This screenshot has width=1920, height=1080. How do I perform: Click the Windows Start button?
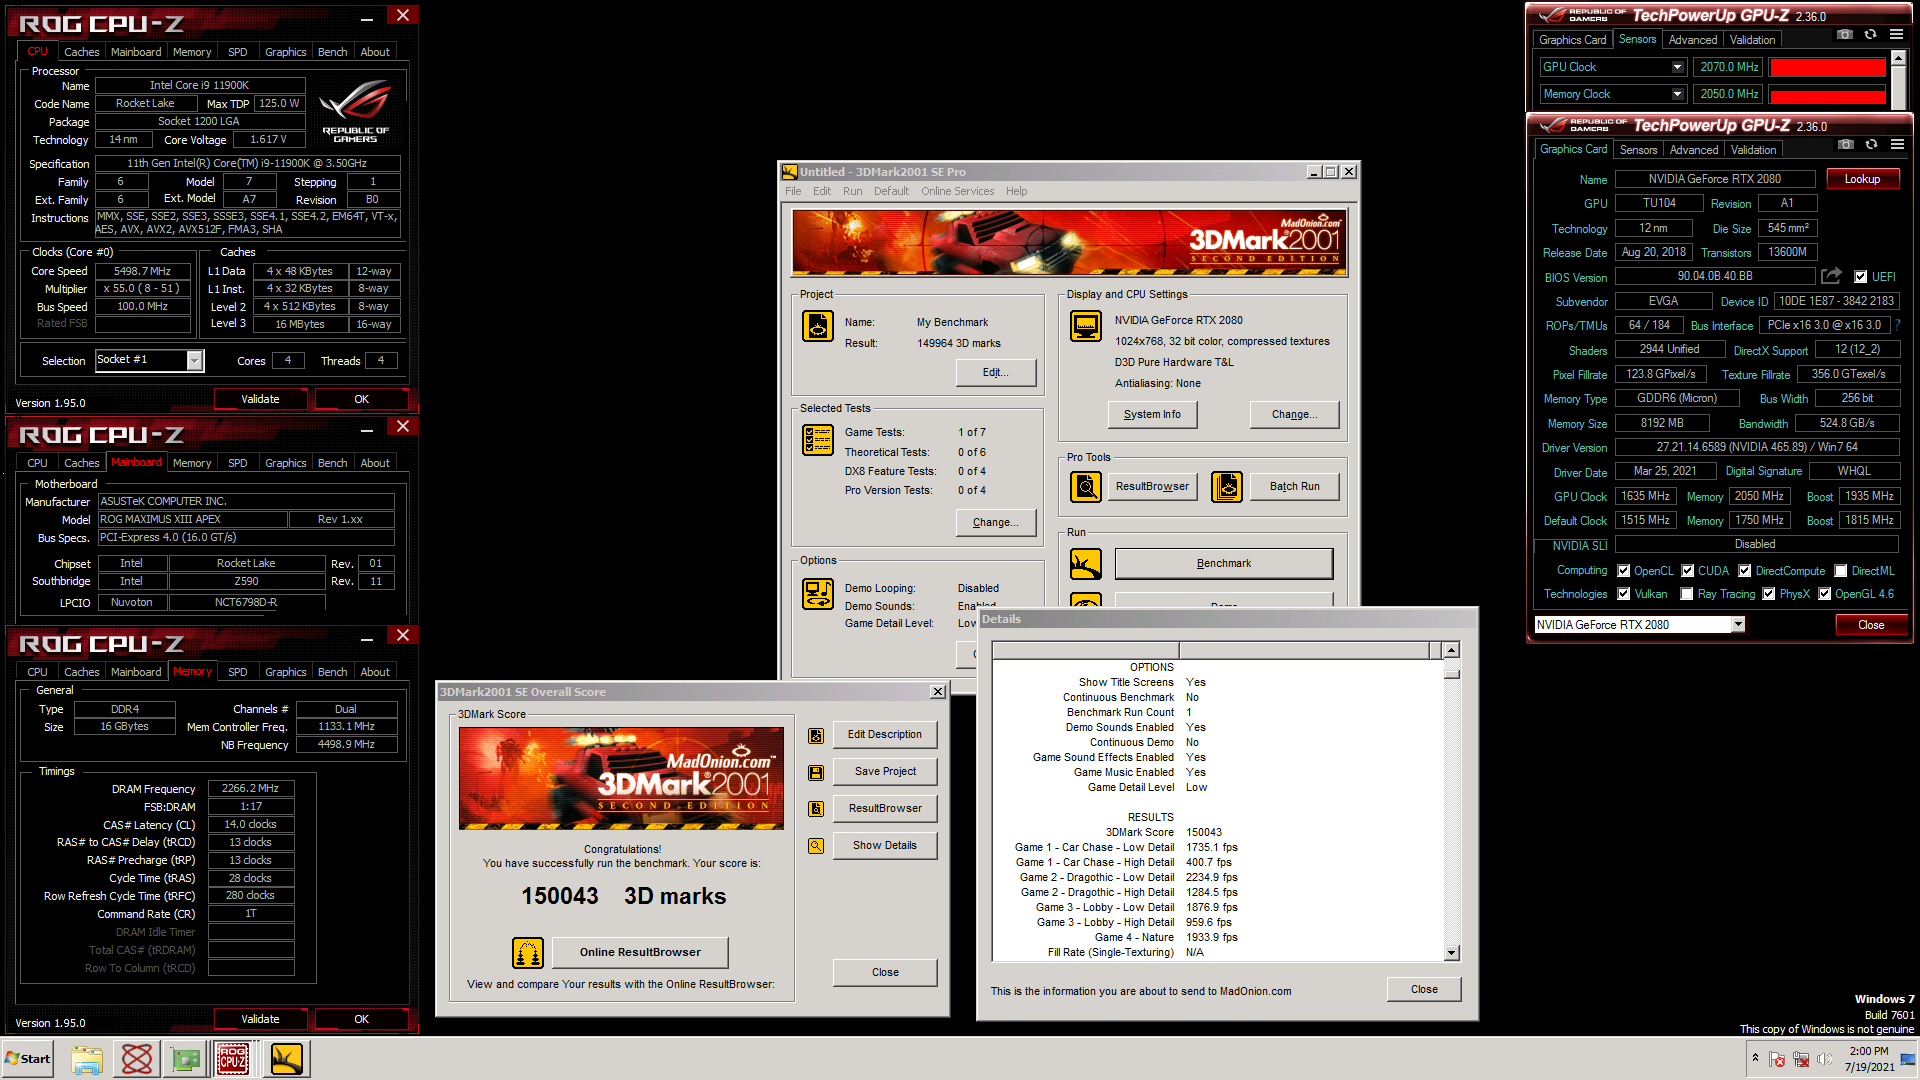(x=28, y=1059)
